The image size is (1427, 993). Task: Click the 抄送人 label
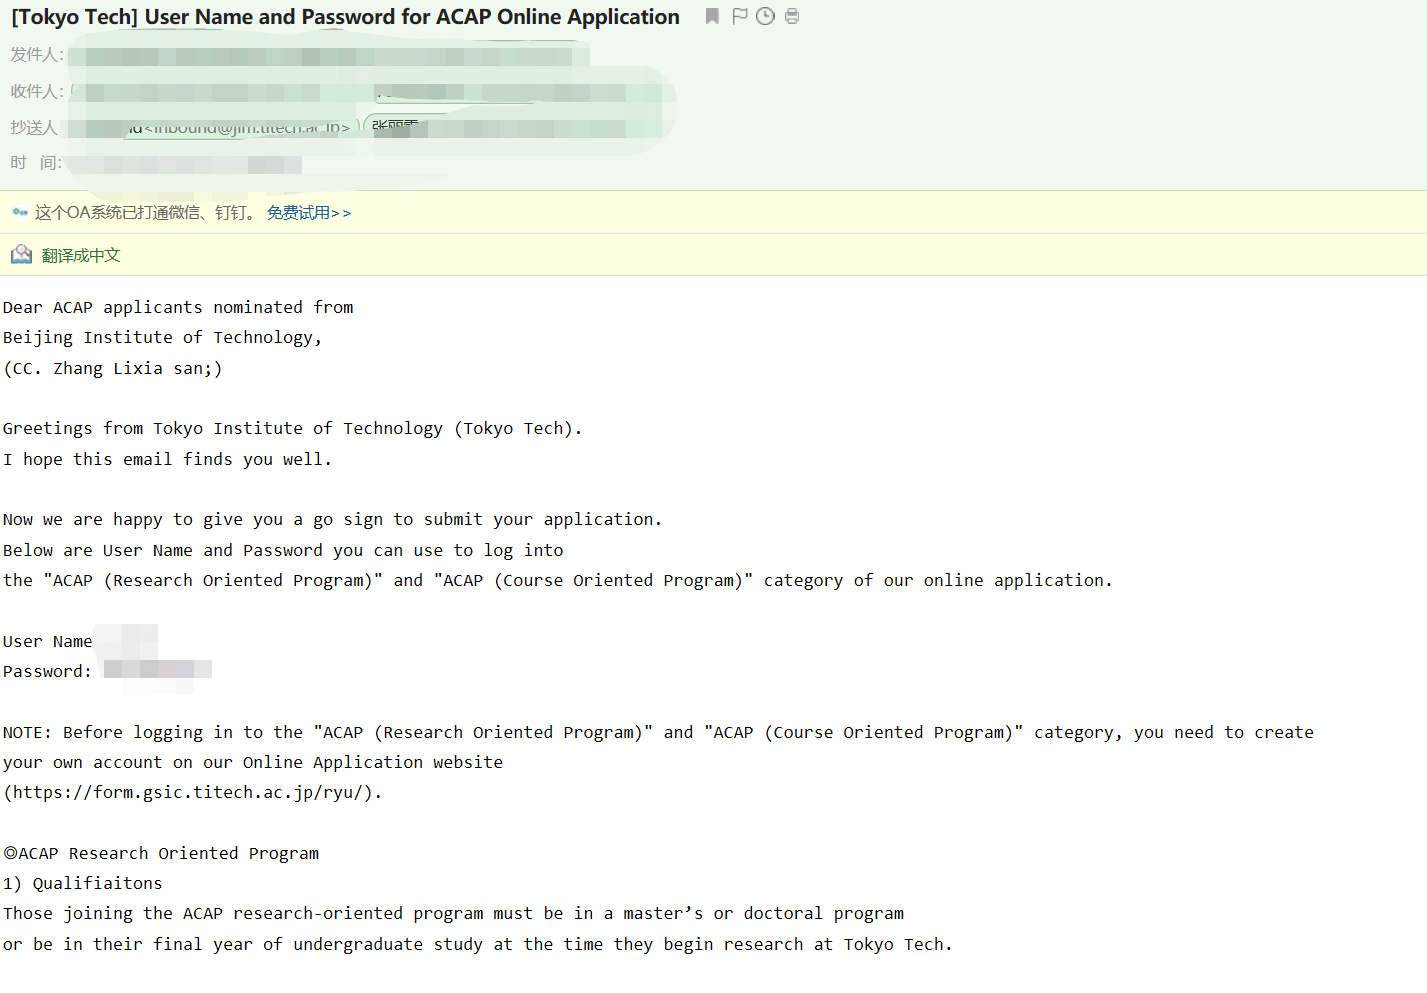click(x=35, y=127)
